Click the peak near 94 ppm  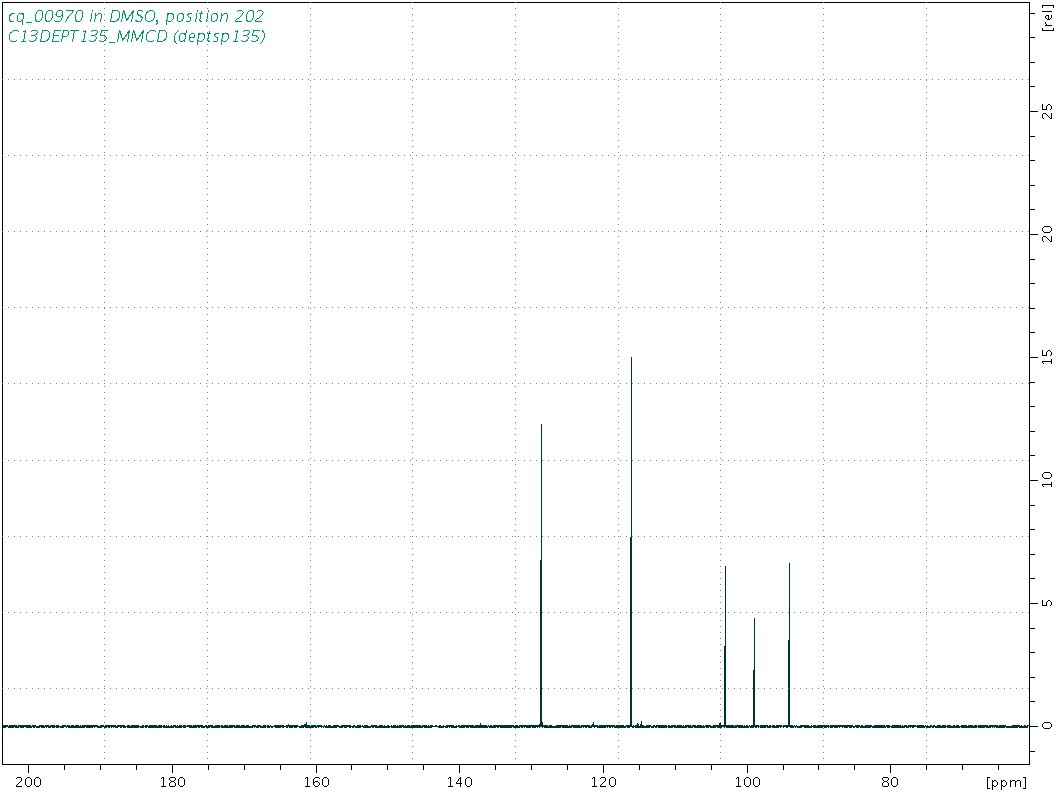(x=789, y=644)
